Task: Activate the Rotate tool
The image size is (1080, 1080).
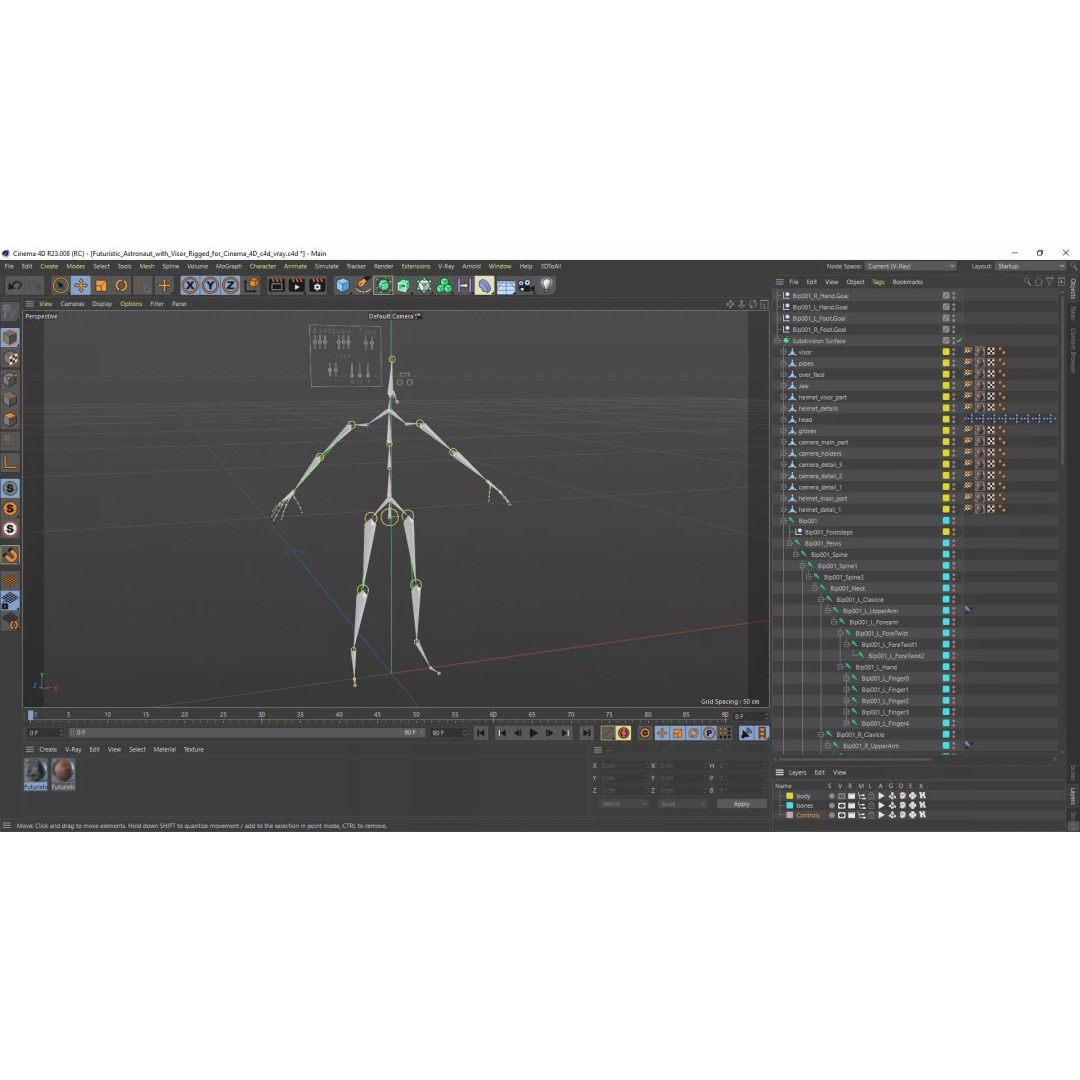Action: click(121, 285)
